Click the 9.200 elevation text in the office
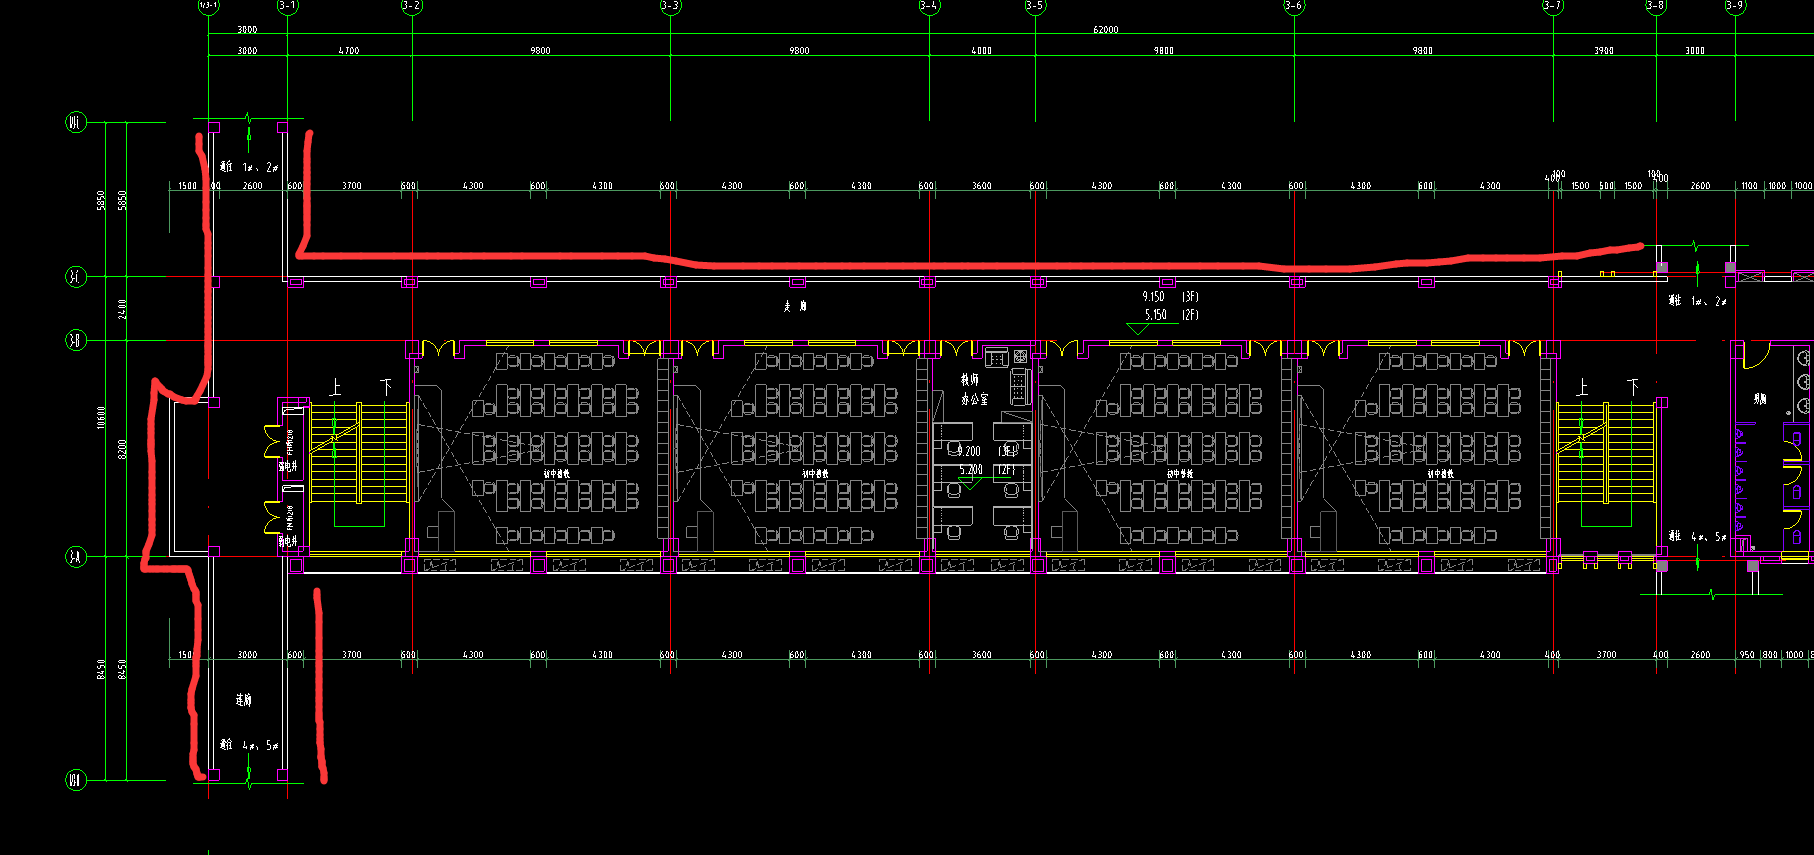Viewport: 1814px width, 855px height. 970,452
